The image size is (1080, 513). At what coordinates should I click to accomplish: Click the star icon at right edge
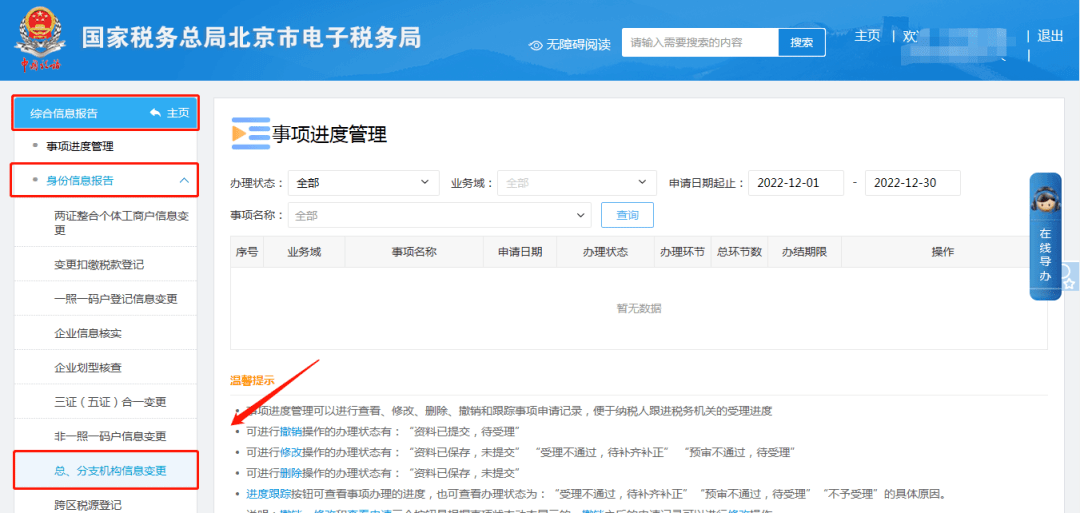(1069, 272)
